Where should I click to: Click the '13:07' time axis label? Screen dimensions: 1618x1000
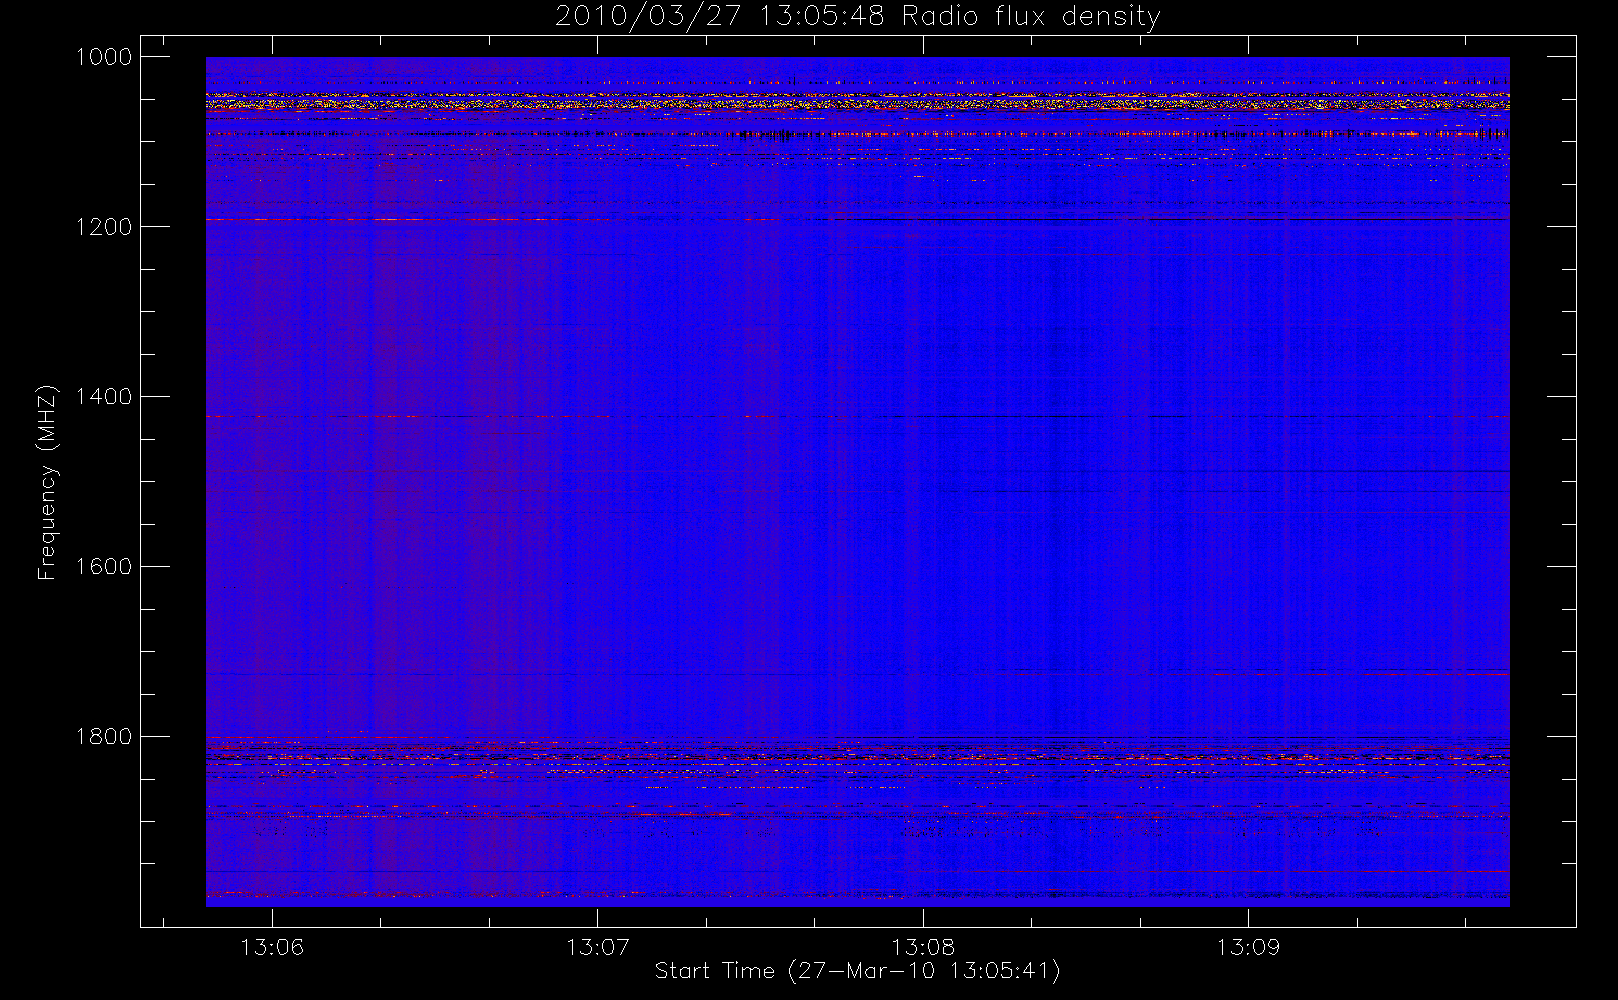(598, 946)
